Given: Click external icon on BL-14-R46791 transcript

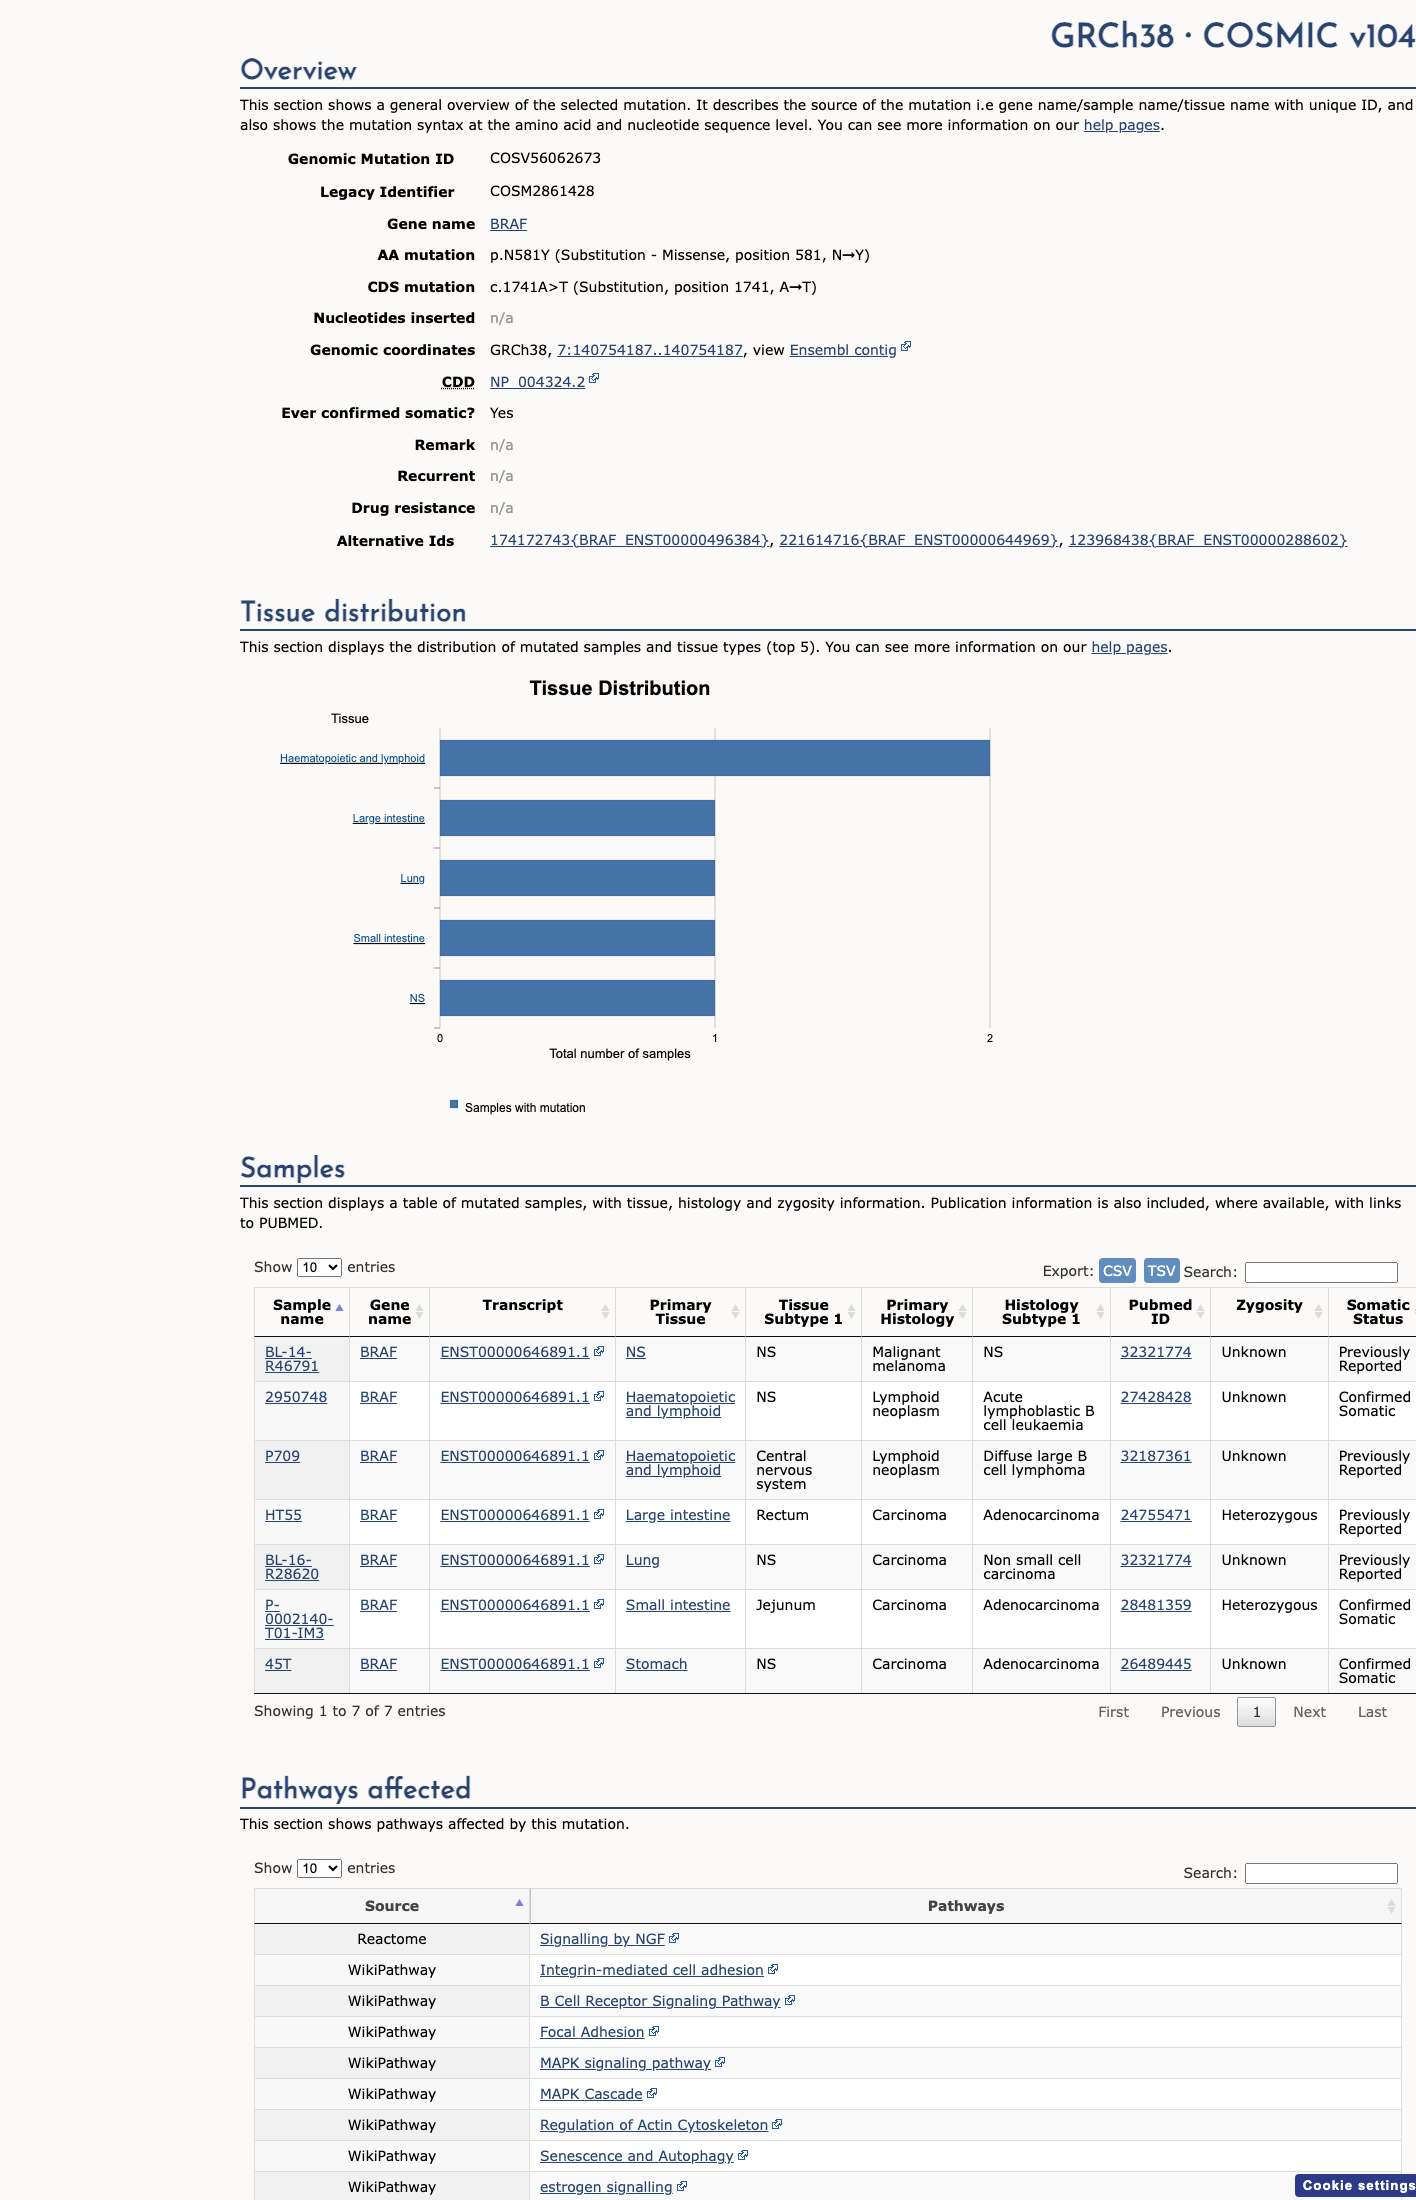Looking at the screenshot, I should coord(599,1351).
